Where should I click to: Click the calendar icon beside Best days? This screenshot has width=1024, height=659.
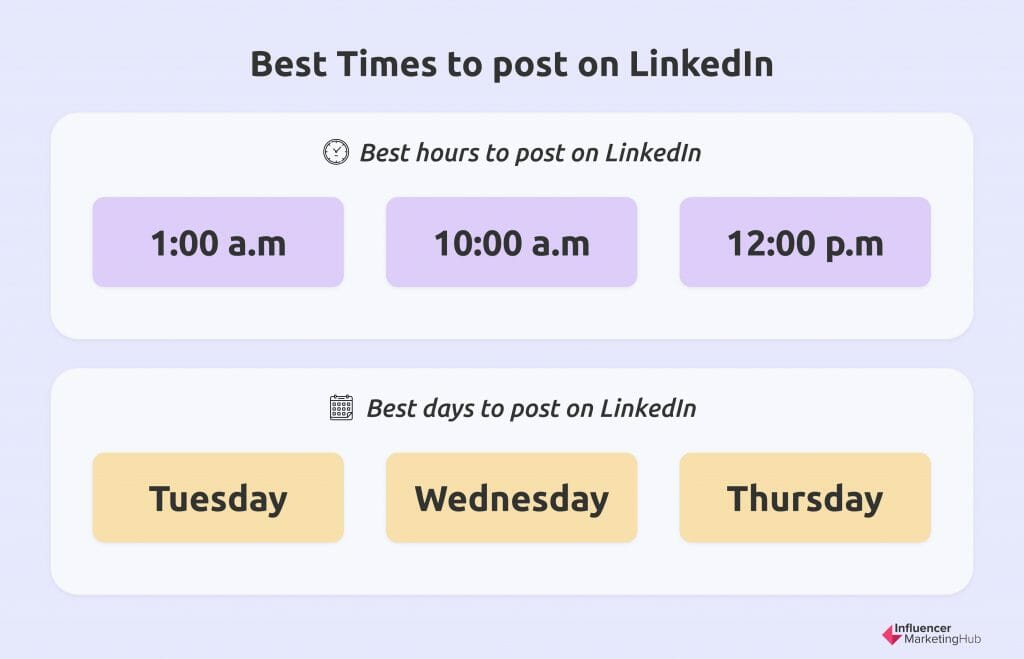click(x=341, y=408)
